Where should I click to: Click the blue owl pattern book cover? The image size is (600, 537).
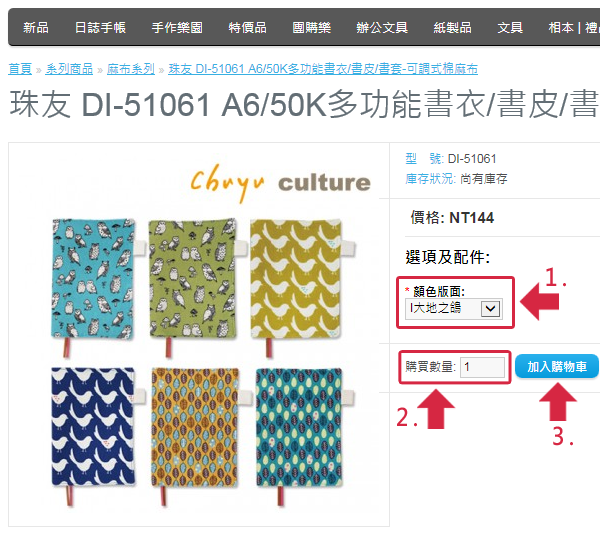point(93,279)
